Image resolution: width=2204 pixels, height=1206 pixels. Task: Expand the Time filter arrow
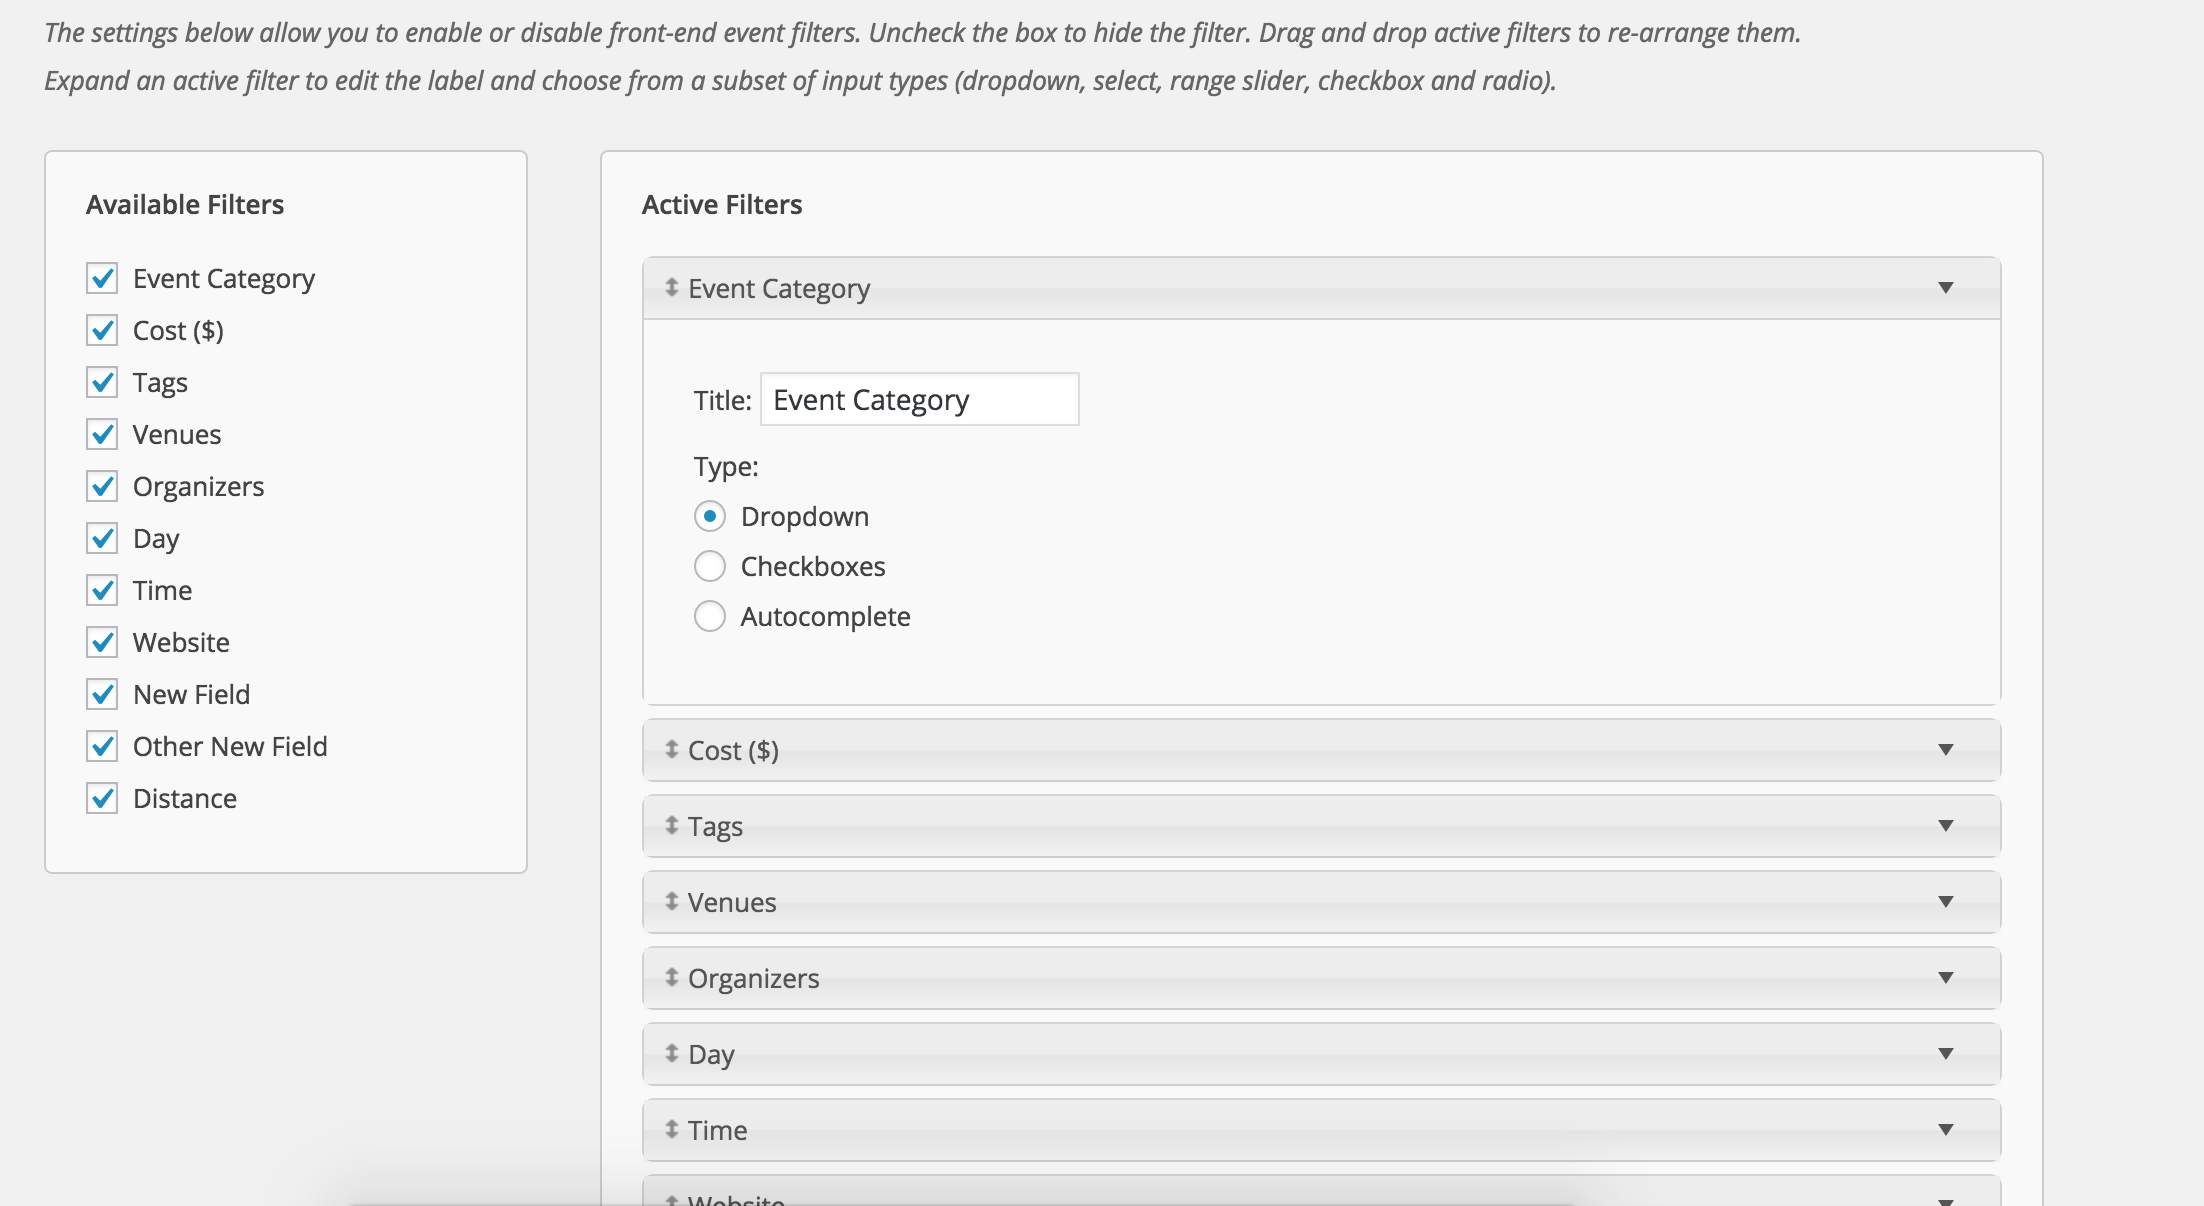point(1945,1130)
